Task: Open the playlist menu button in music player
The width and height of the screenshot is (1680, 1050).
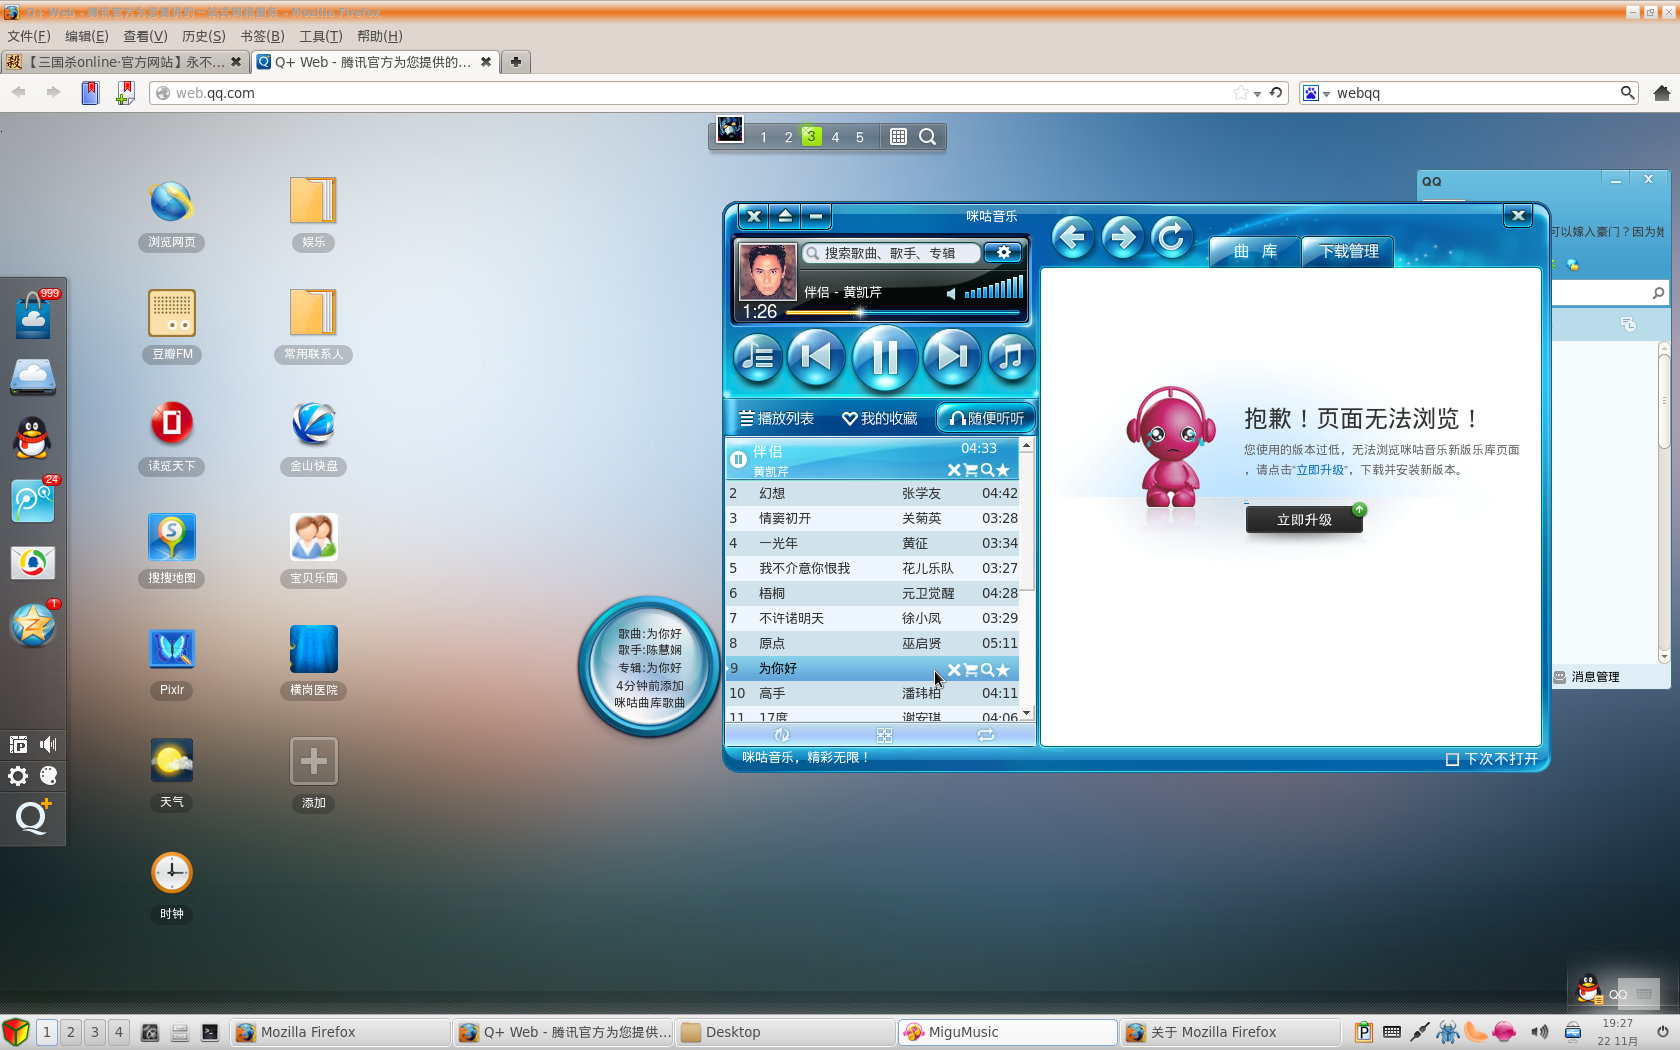Action: (x=758, y=357)
